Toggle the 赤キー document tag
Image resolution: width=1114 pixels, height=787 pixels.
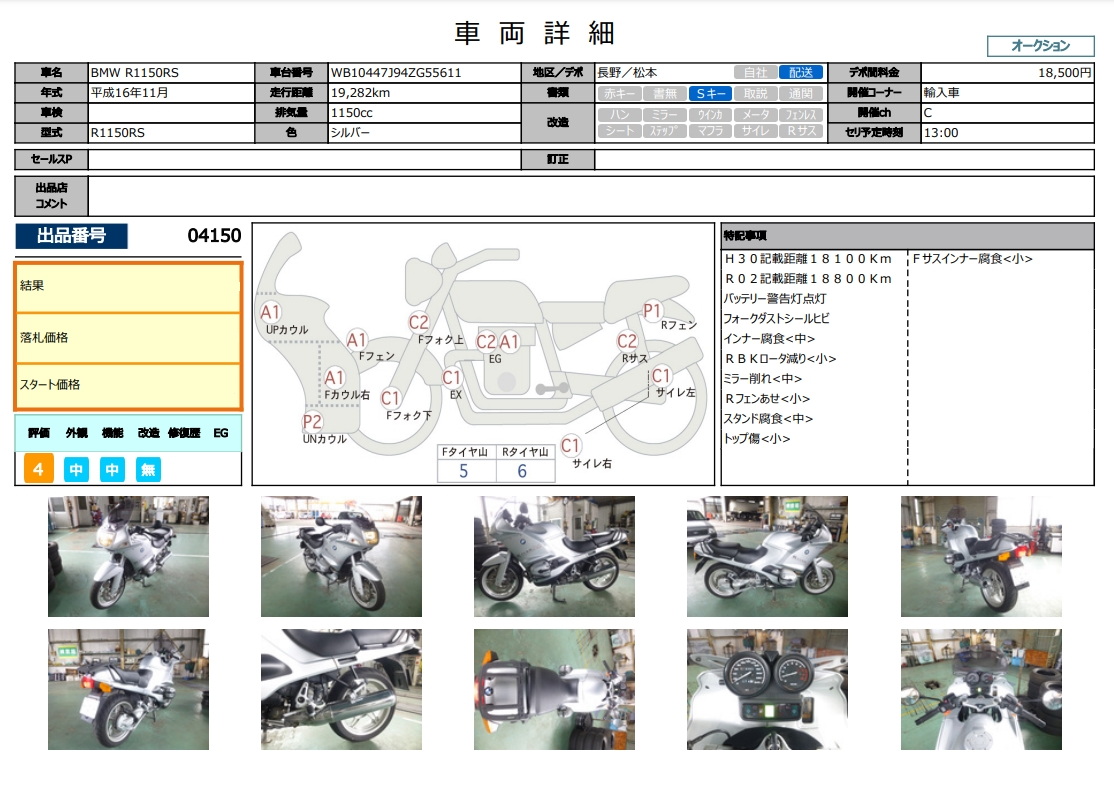tap(617, 93)
